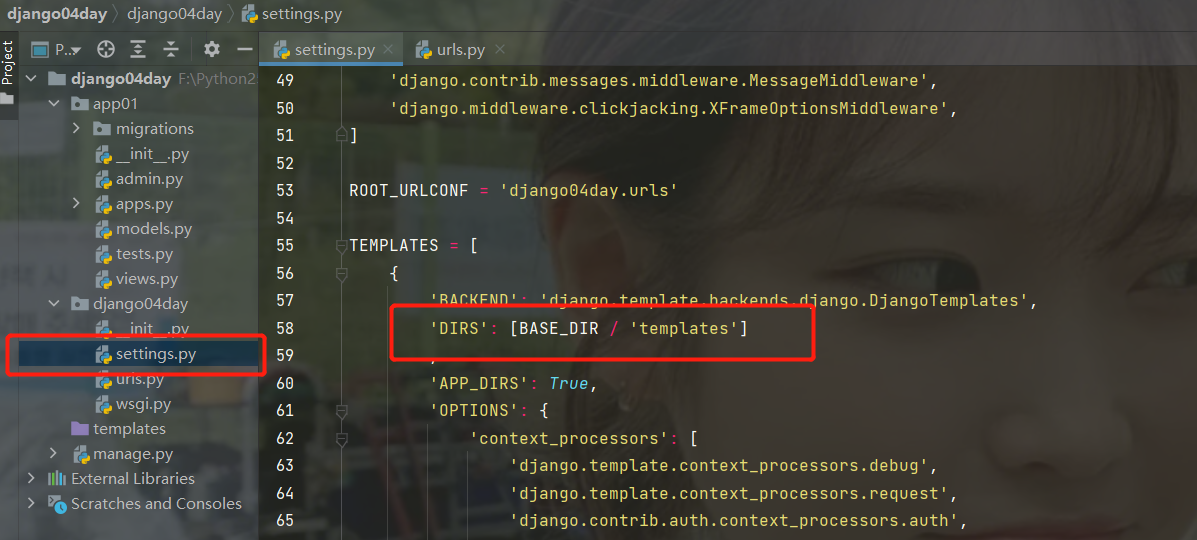Click the 'APP_DIRS' key on line 60
1197x540 pixels.
(x=479, y=383)
